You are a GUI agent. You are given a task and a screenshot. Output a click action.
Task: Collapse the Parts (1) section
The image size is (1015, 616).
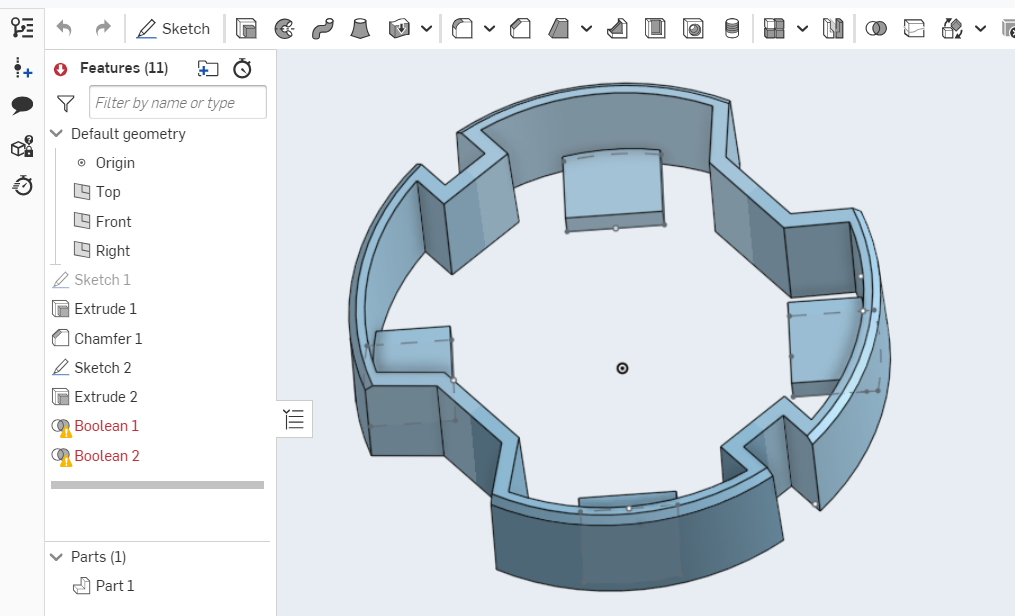(x=57, y=557)
